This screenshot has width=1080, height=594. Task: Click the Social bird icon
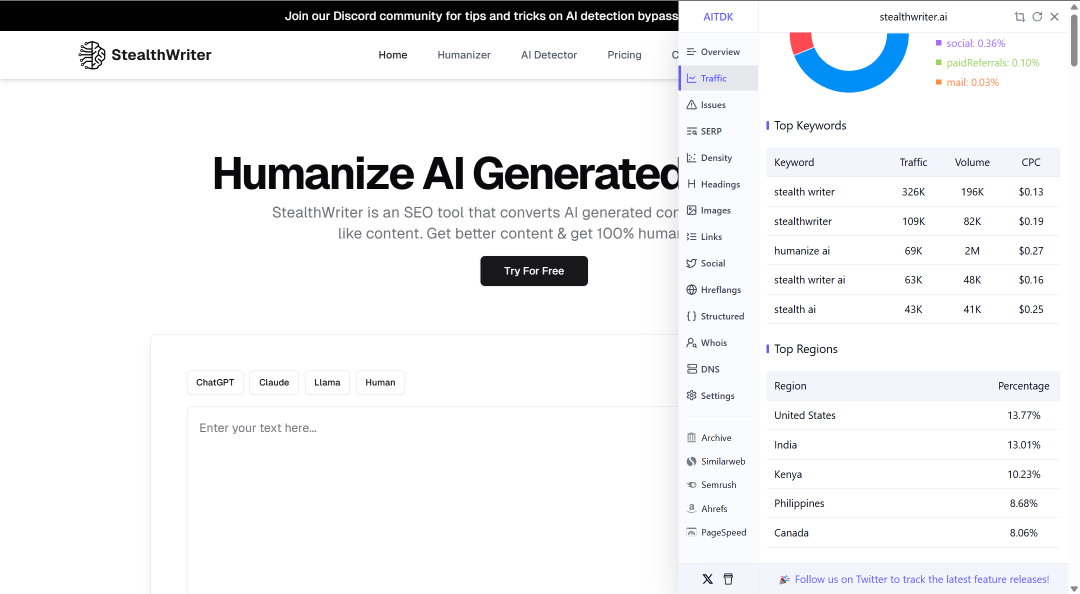coord(692,263)
